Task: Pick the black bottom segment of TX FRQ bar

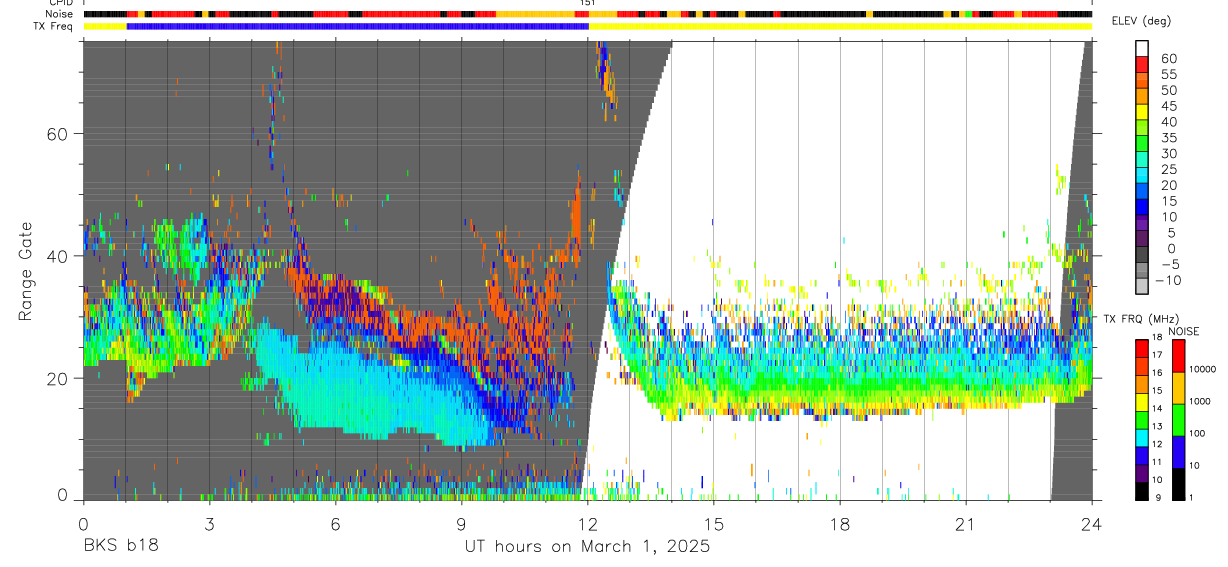Action: [x=1142, y=491]
